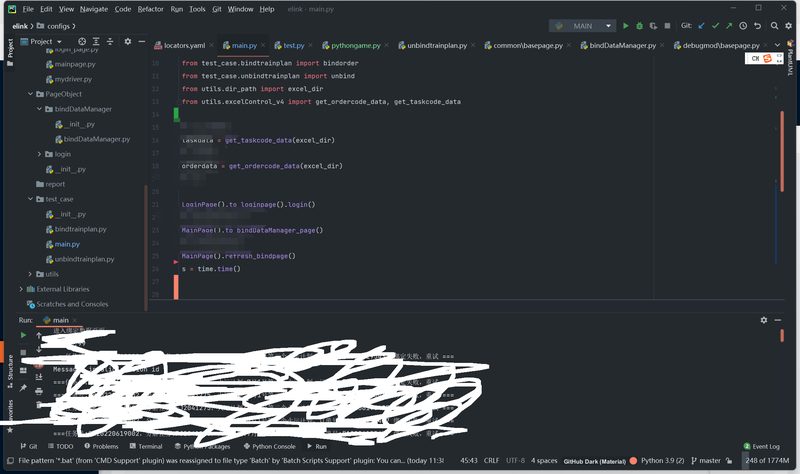Screen dimensions: 800x474
Task: Rollback changes with the undo arrow icon
Action: 758,26
